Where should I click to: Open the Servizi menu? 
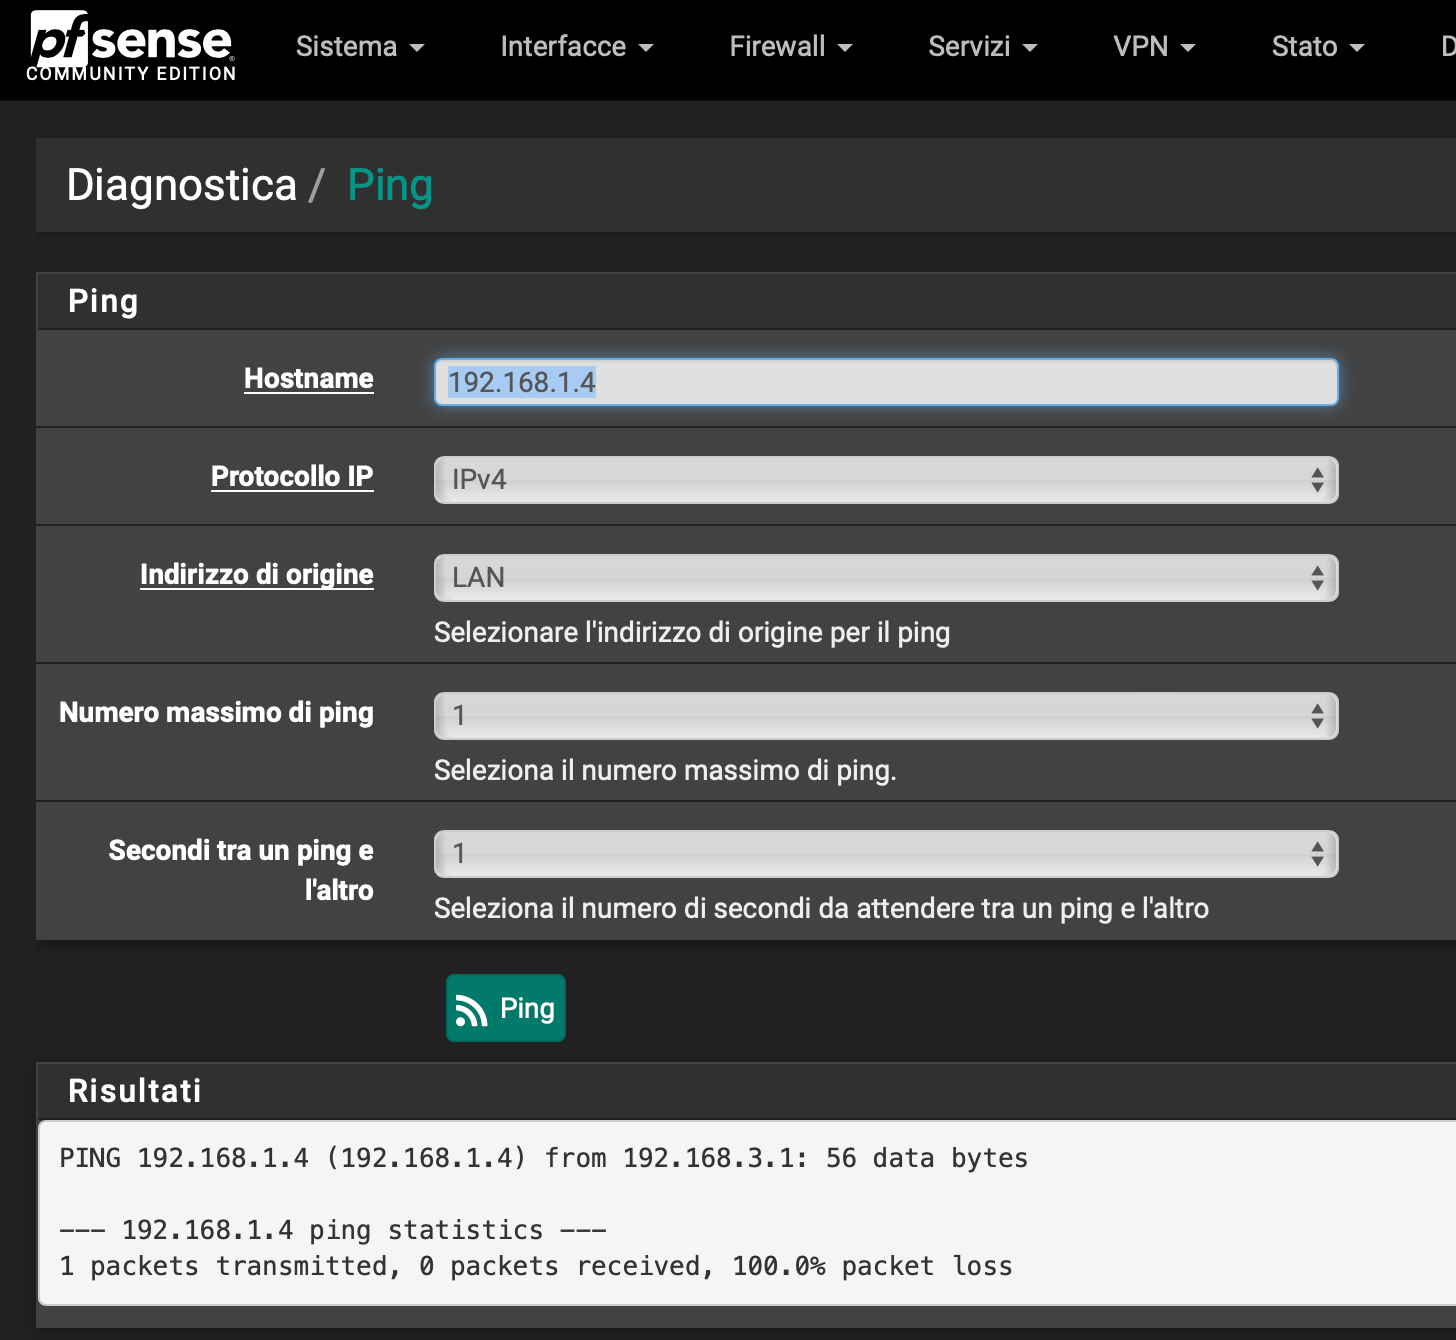click(982, 47)
